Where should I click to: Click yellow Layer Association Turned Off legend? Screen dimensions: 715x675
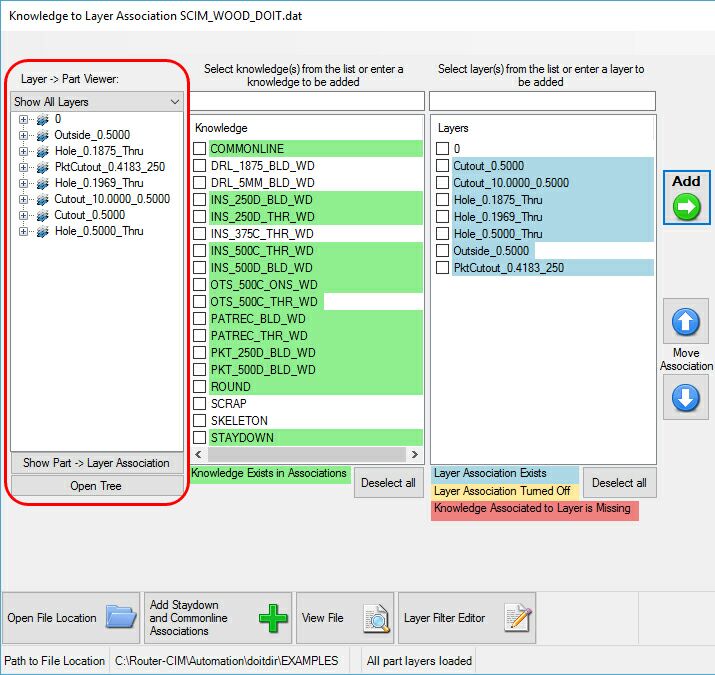(x=505, y=491)
